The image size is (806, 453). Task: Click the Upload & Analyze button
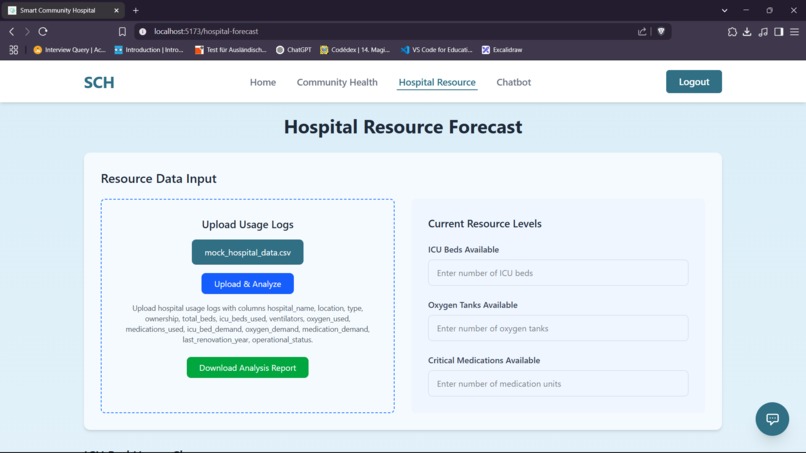point(247,284)
